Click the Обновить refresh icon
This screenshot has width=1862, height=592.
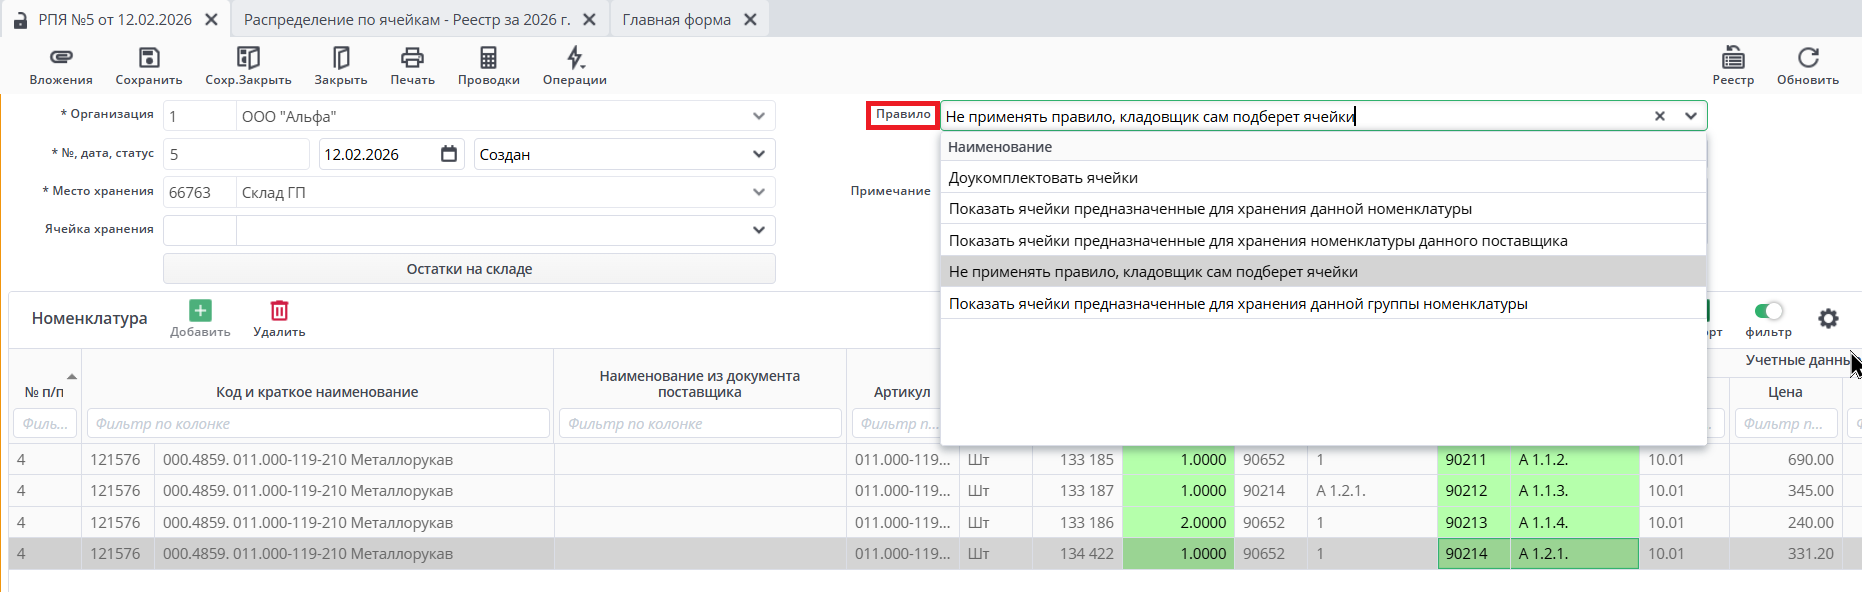(x=1808, y=58)
